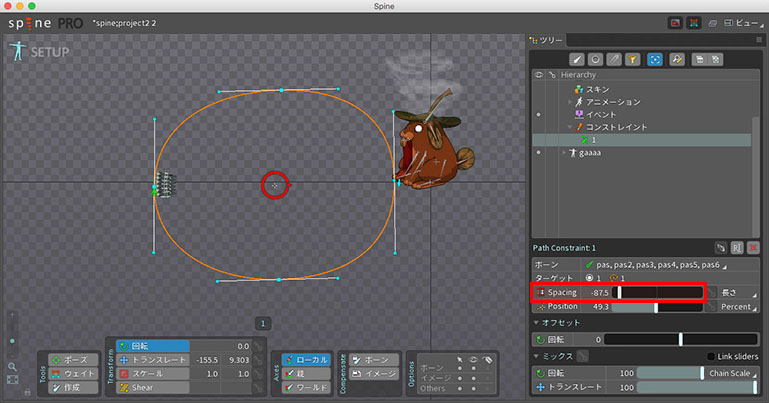The width and height of the screenshot is (769, 403).
Task: Select the 作成 create tool
Action: 73,387
